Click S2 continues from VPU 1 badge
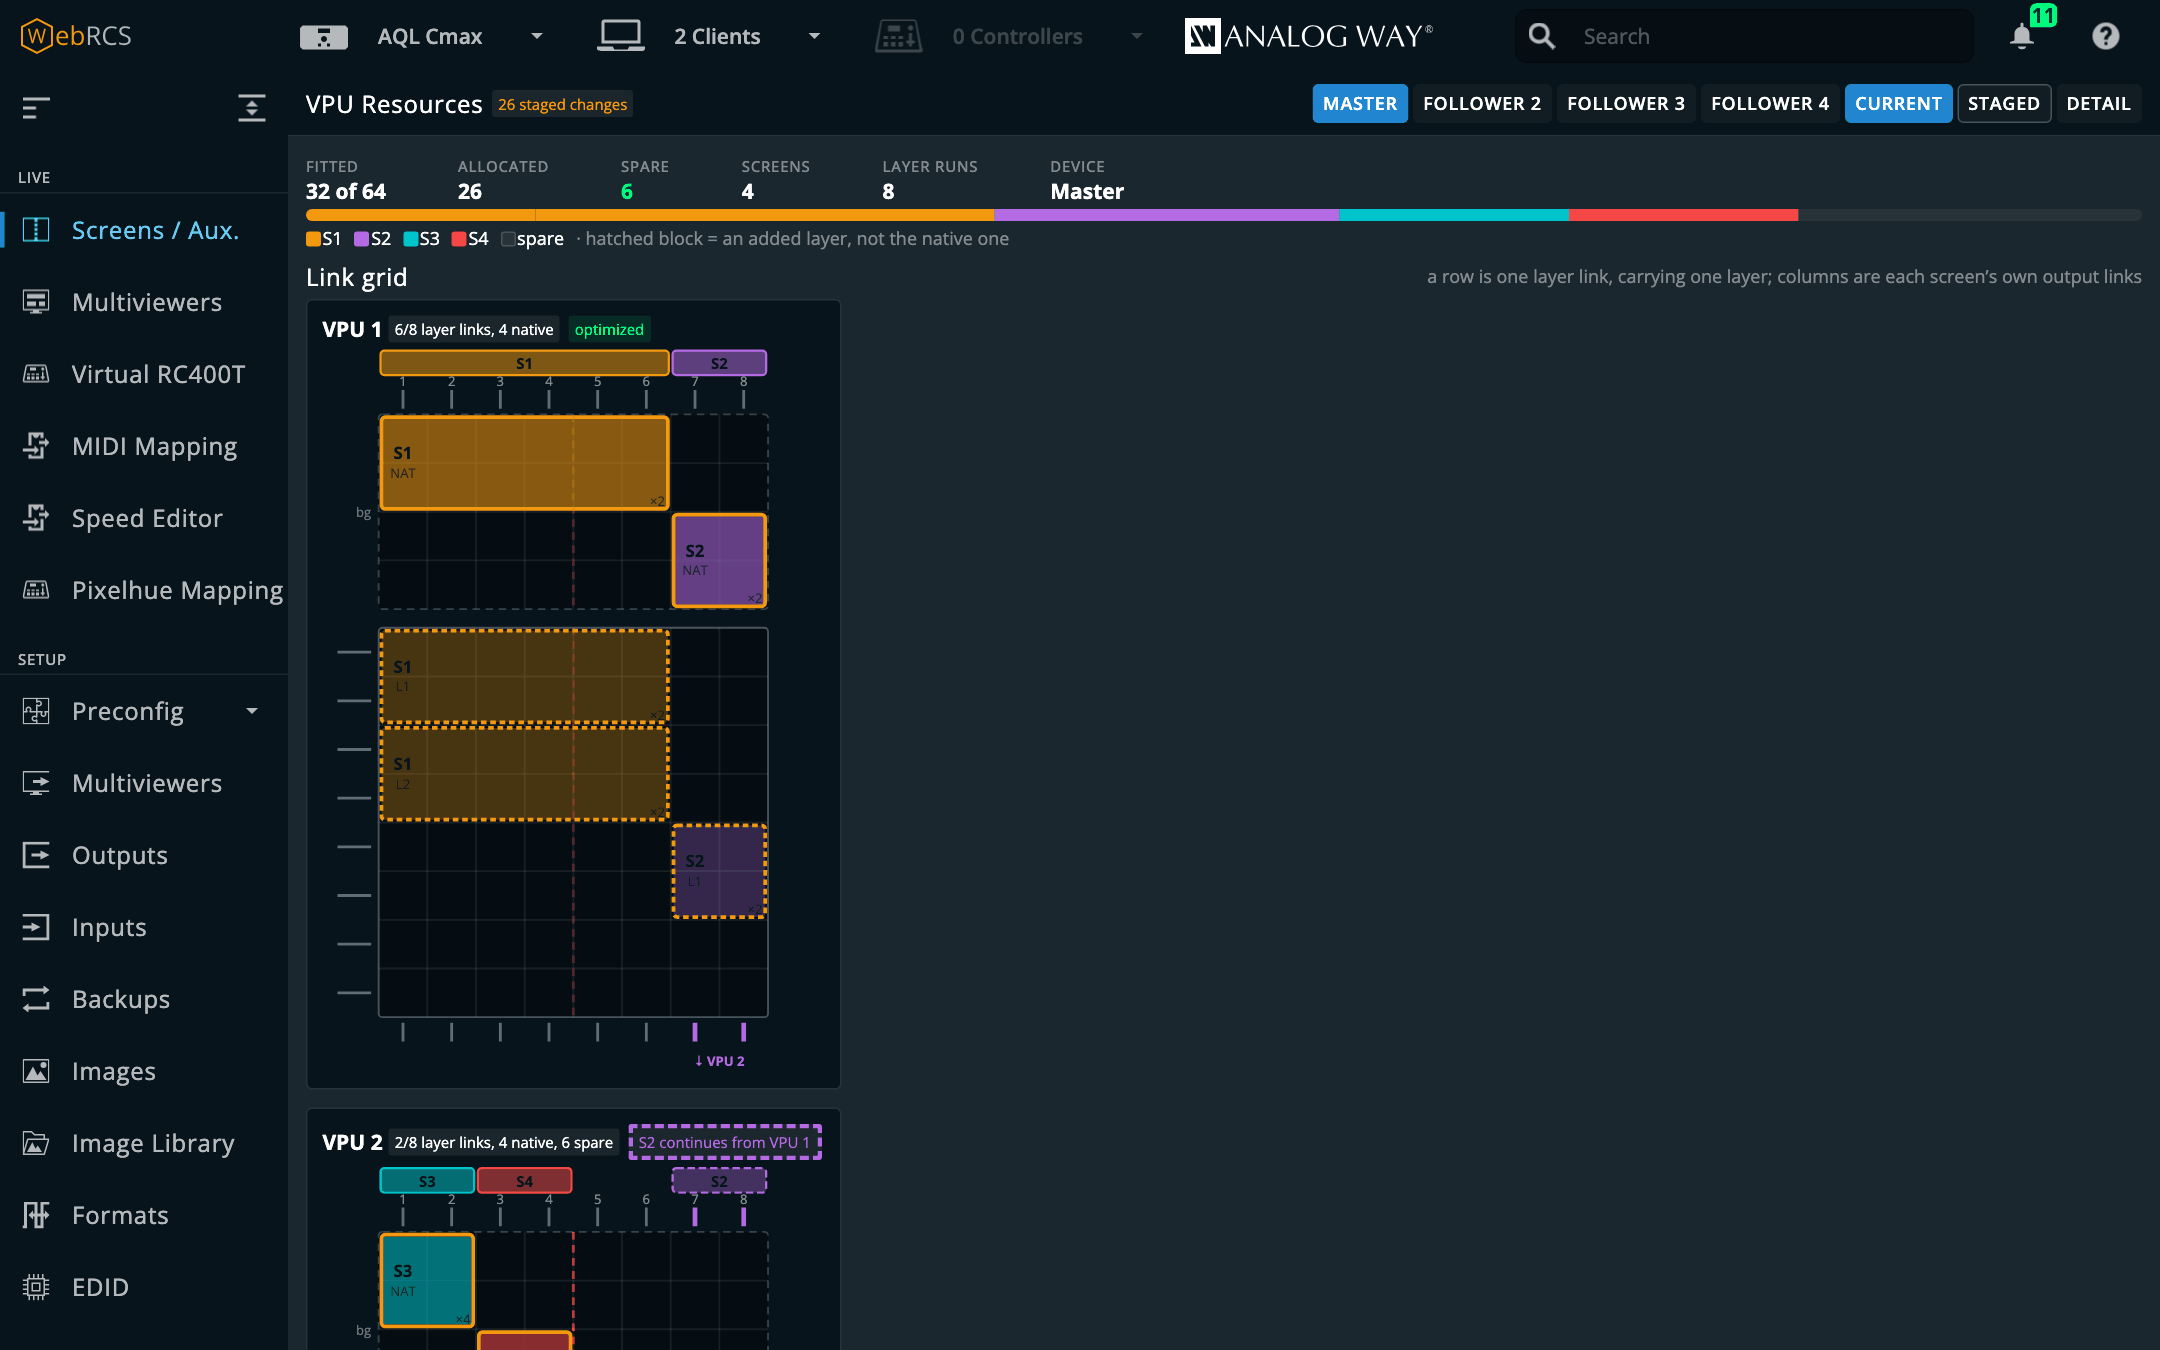The image size is (2160, 1350). [x=725, y=1142]
